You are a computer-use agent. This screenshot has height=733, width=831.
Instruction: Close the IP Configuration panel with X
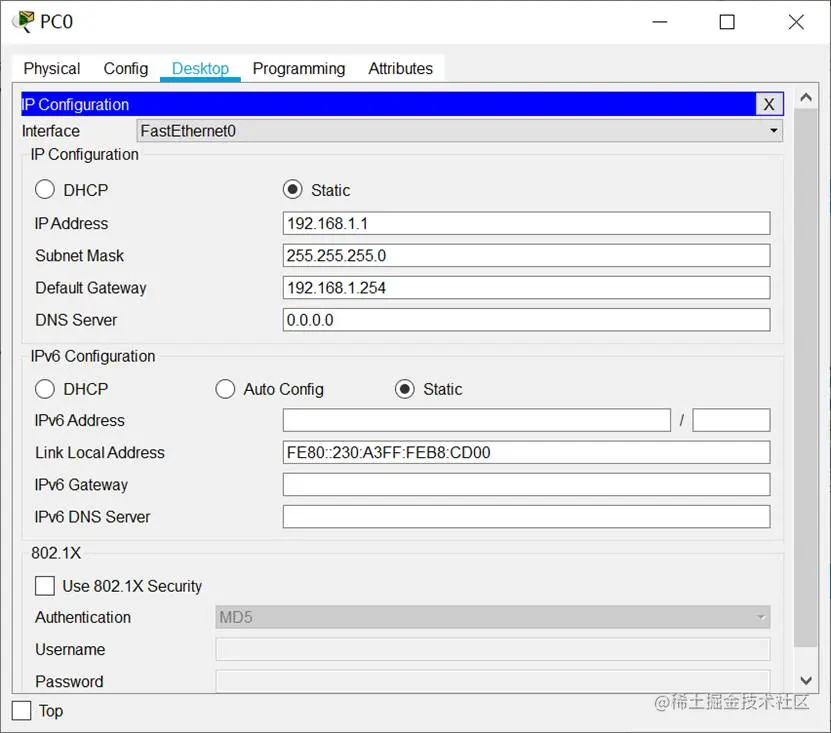(768, 104)
